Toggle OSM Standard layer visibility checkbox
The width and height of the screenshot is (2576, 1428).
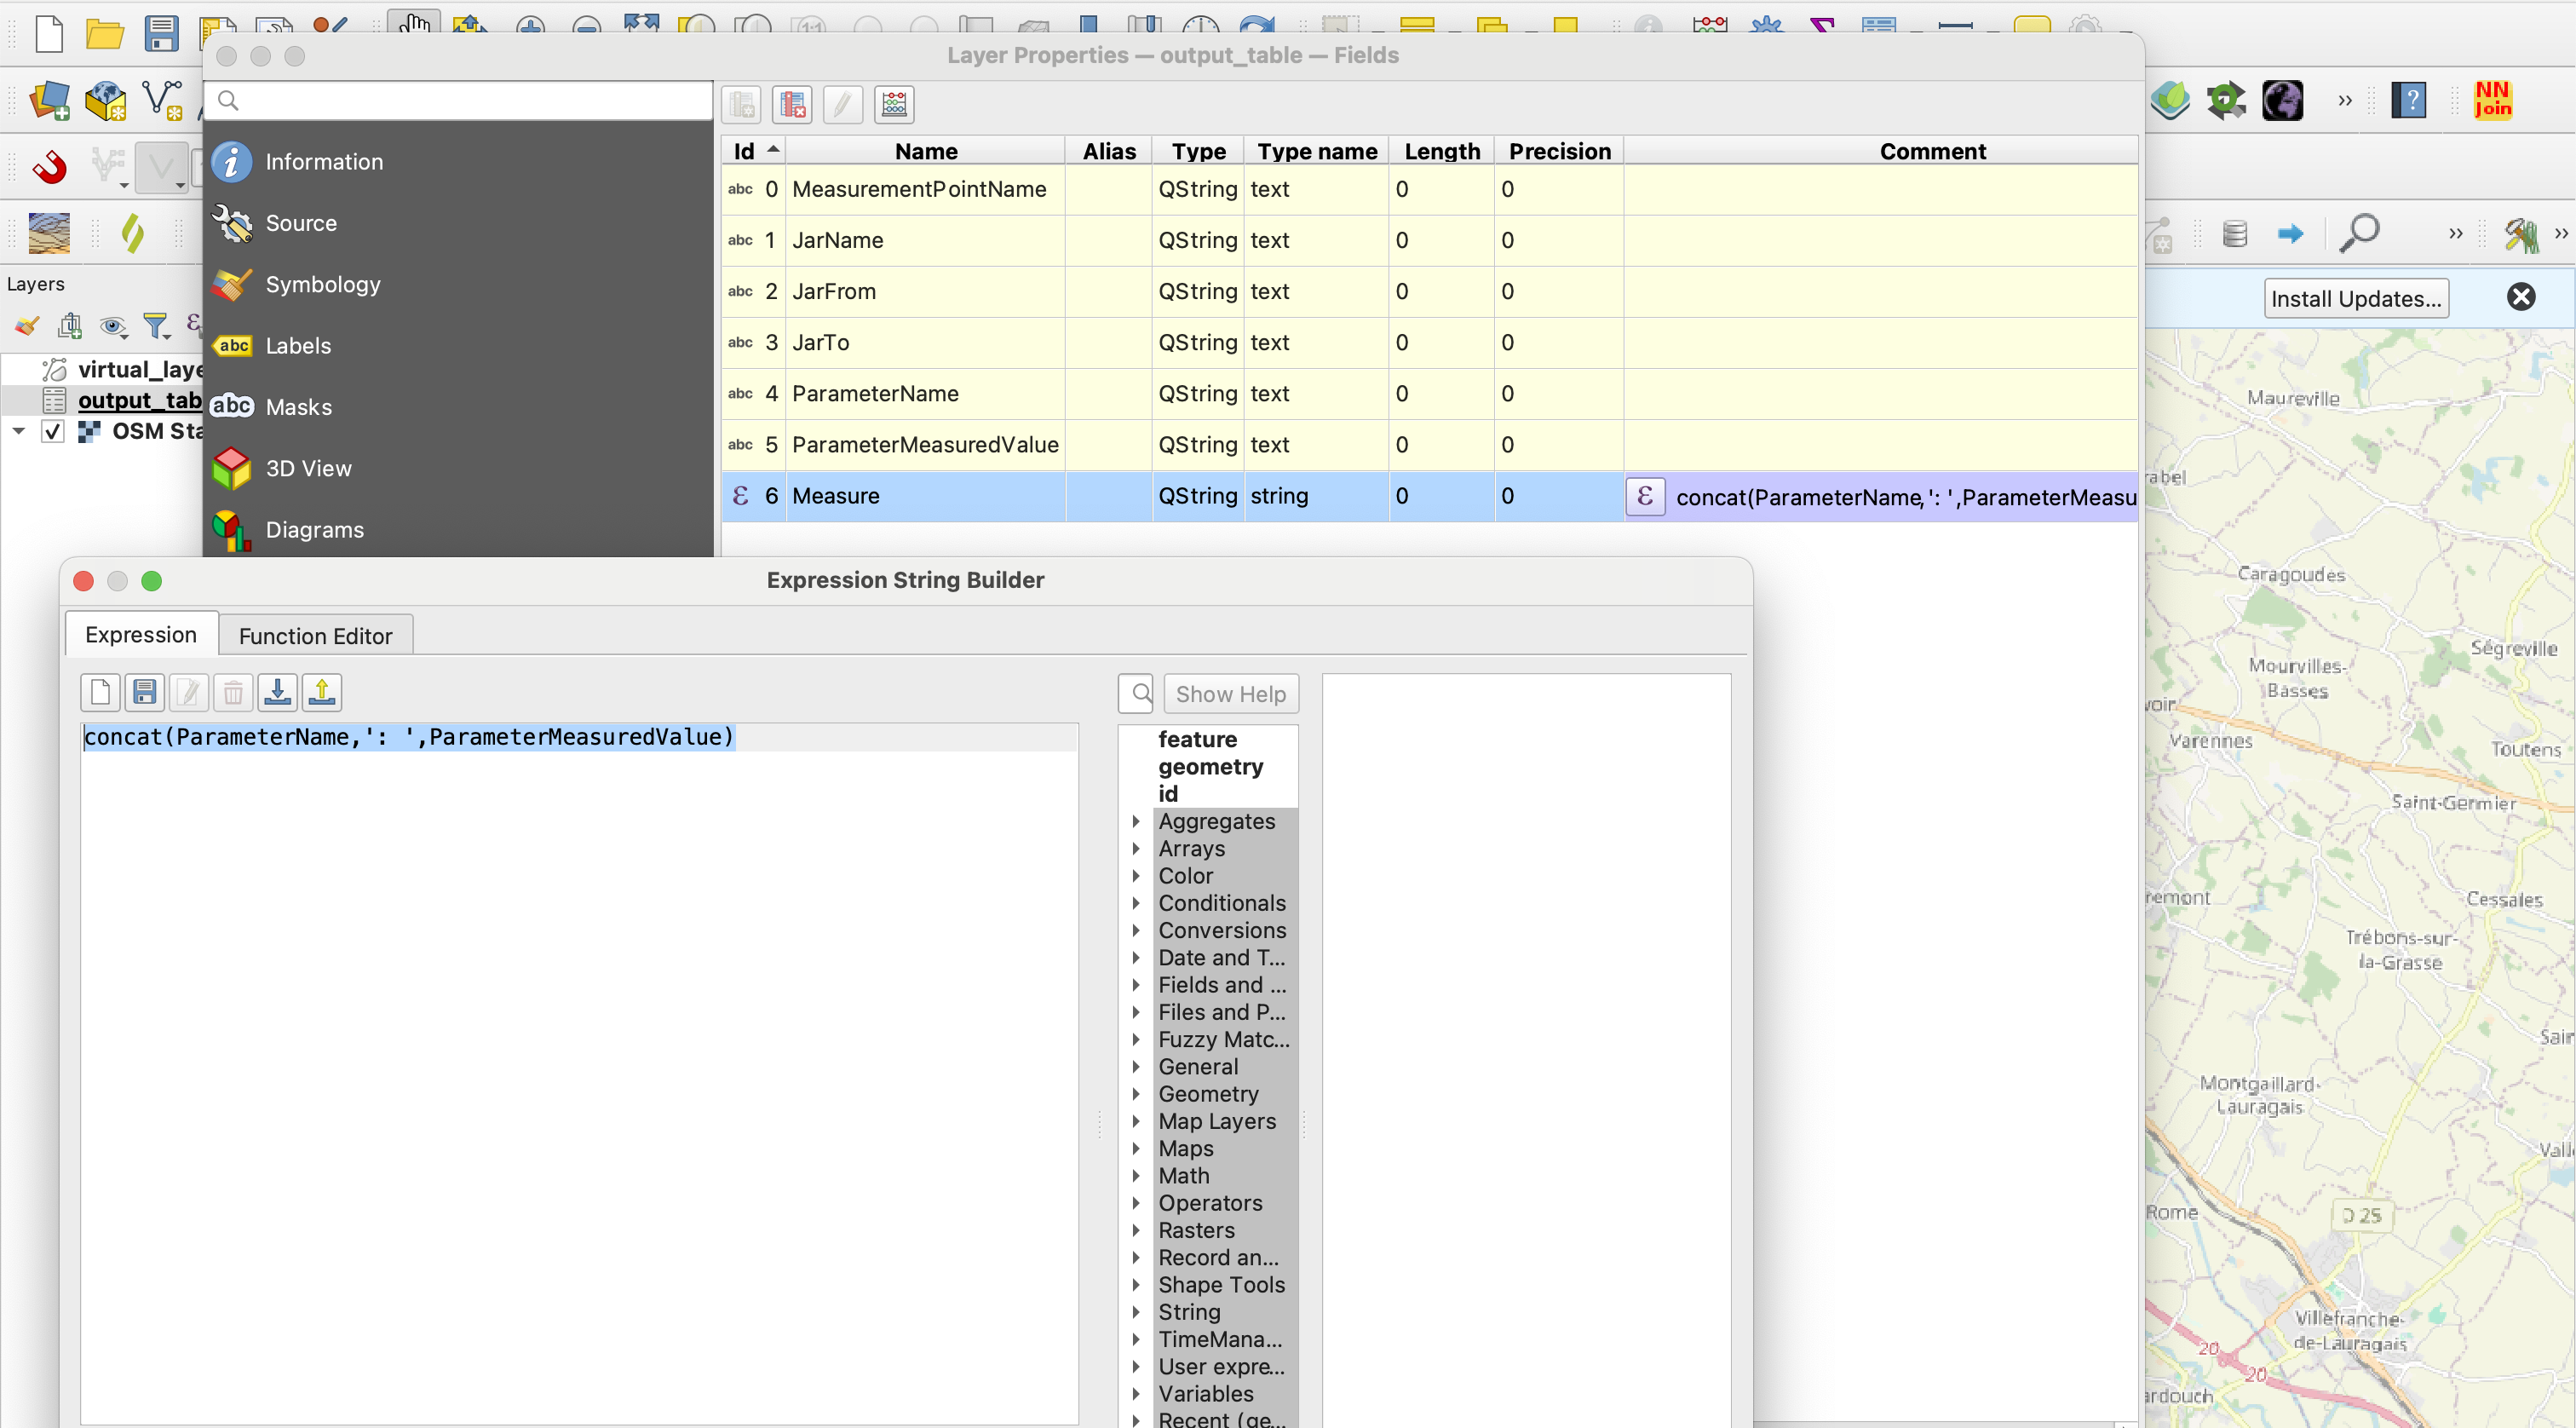click(x=53, y=431)
